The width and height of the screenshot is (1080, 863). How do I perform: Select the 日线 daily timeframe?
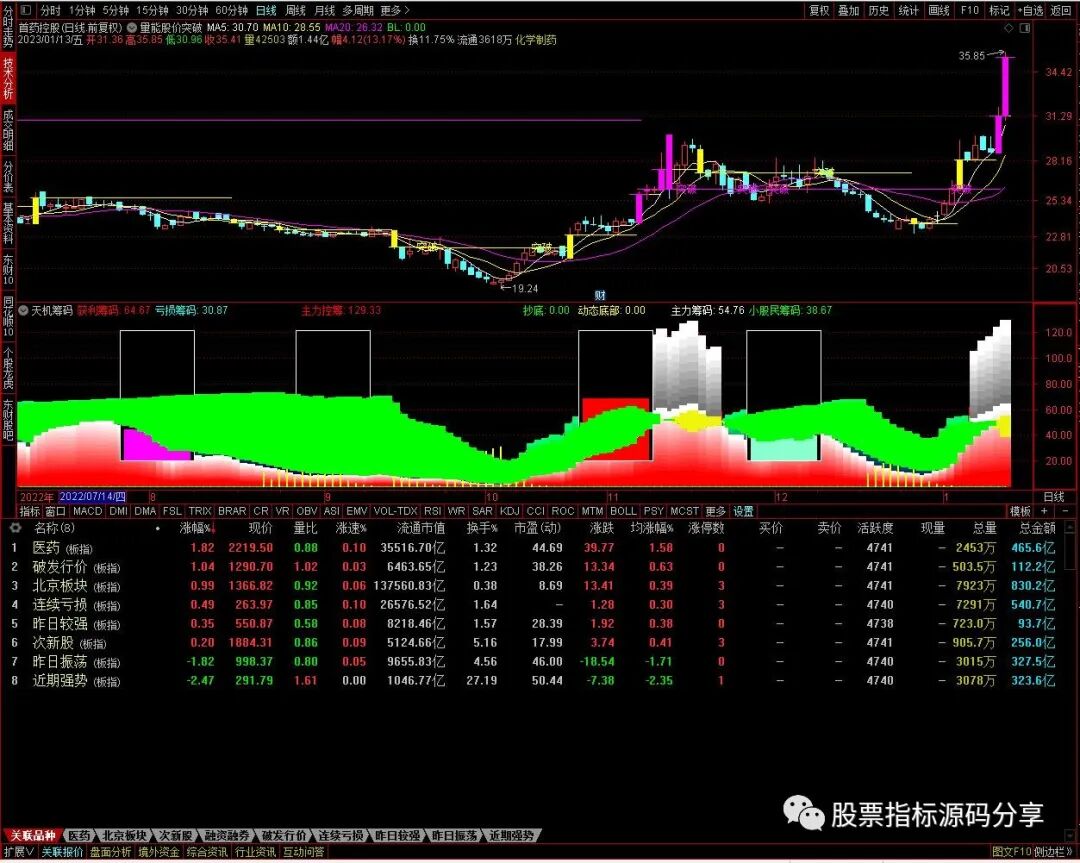266,10
